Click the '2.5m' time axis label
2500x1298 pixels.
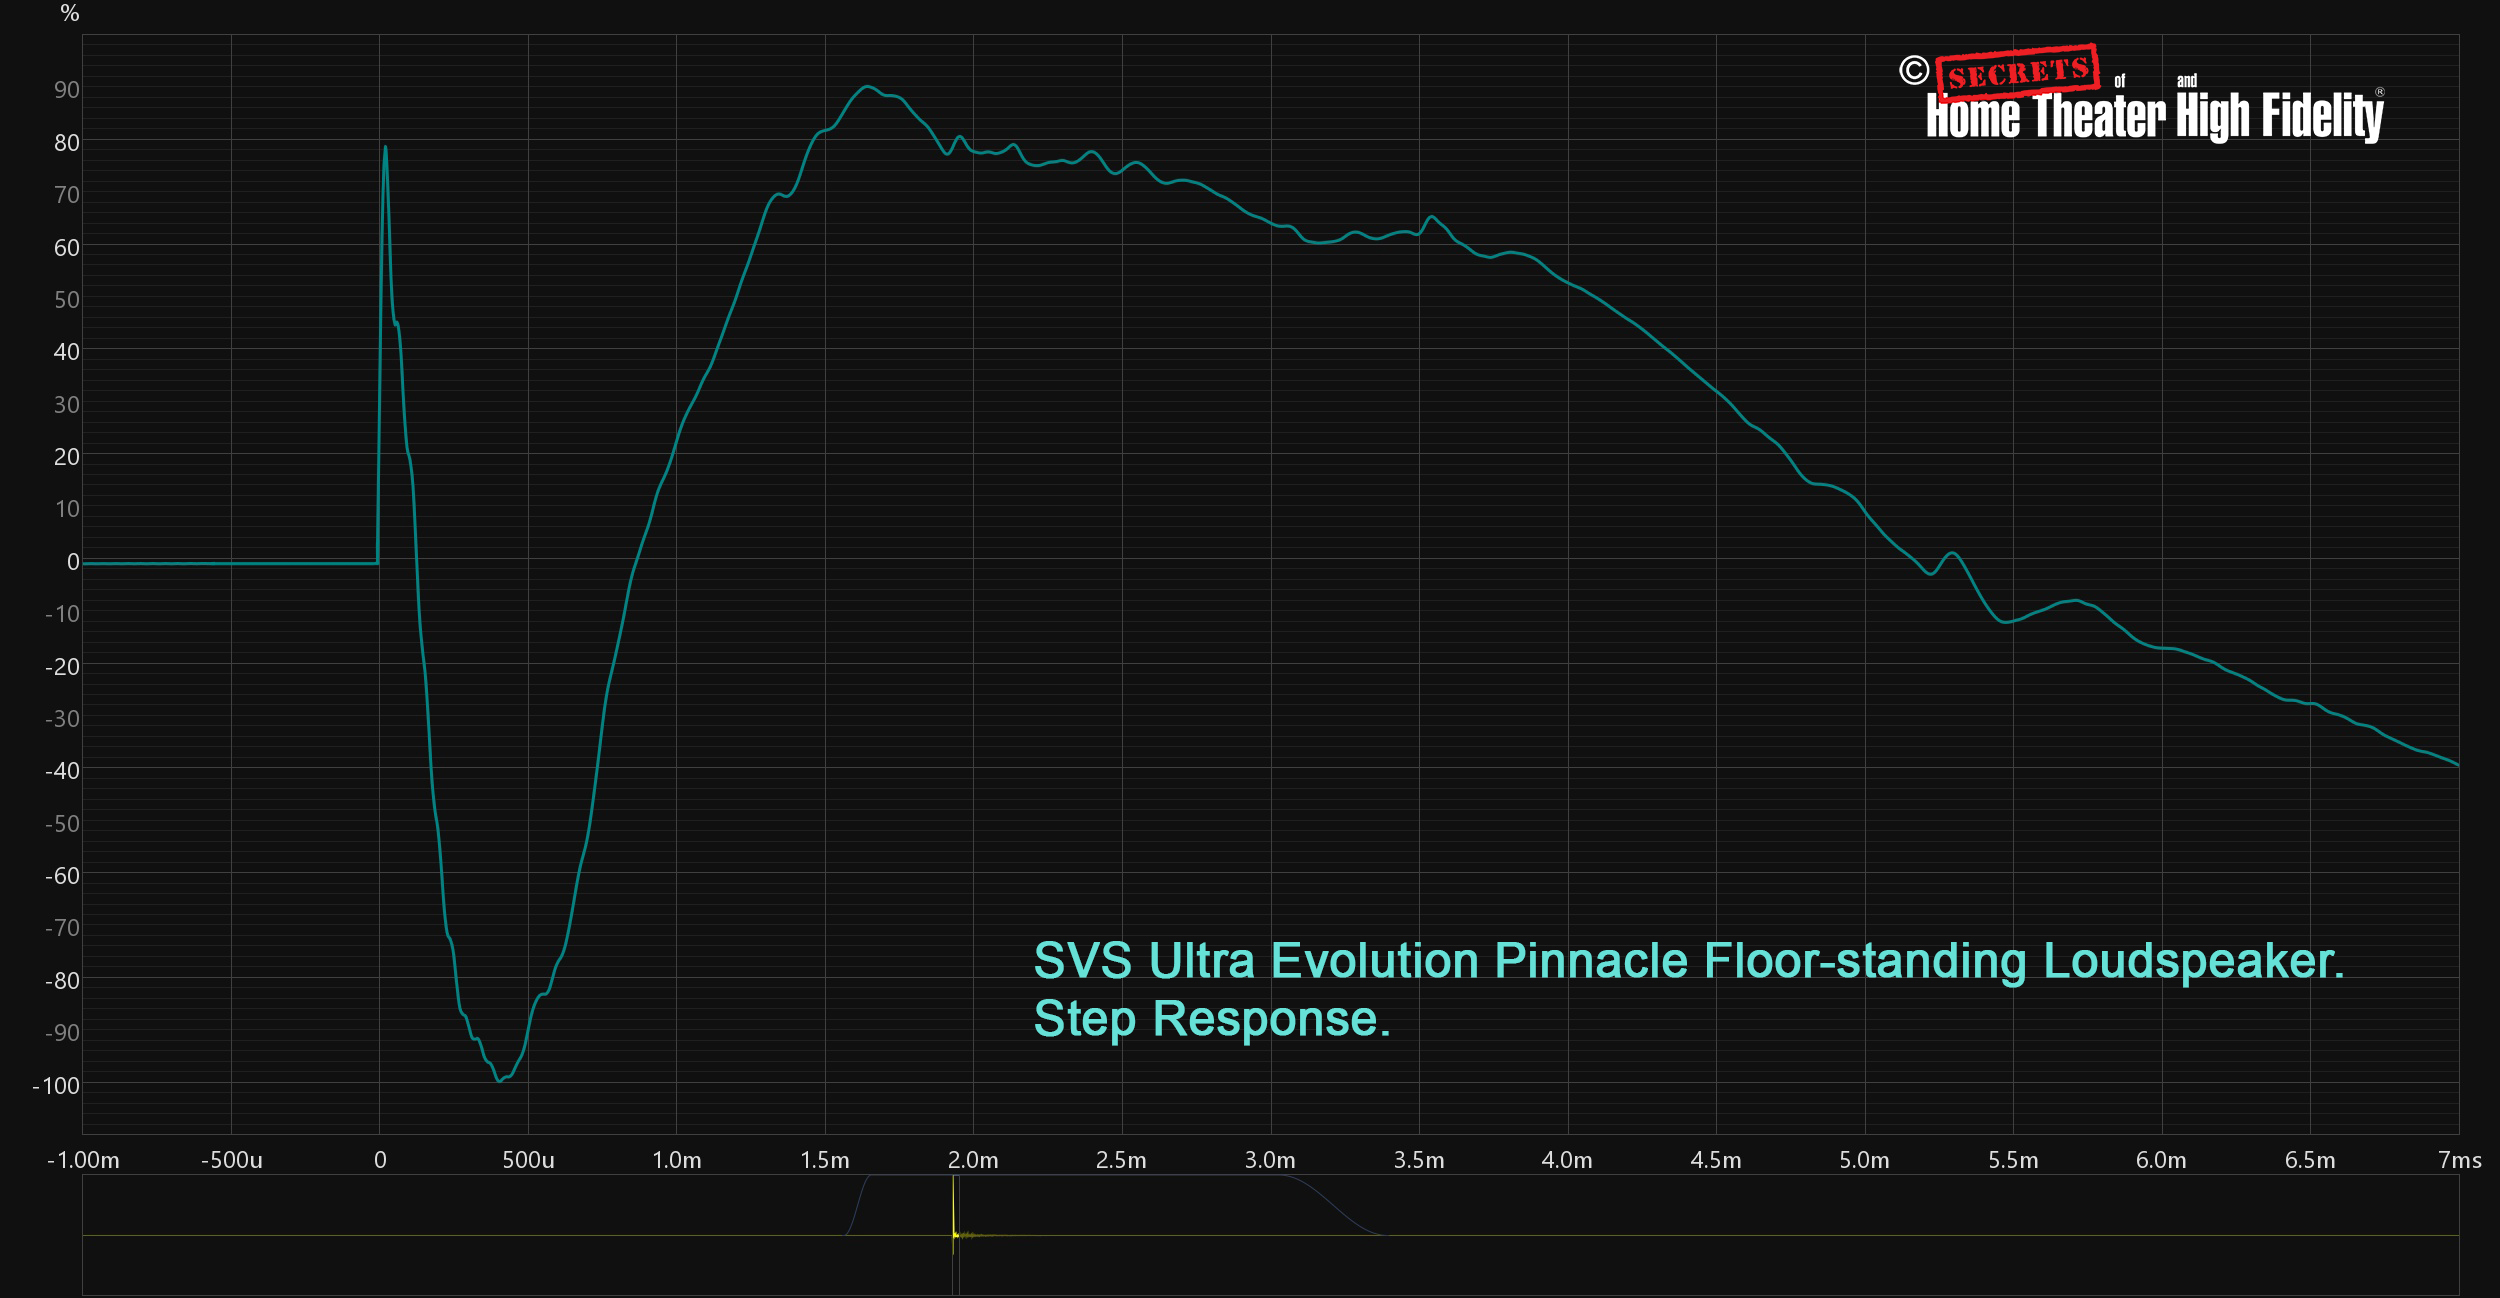point(1121,1160)
